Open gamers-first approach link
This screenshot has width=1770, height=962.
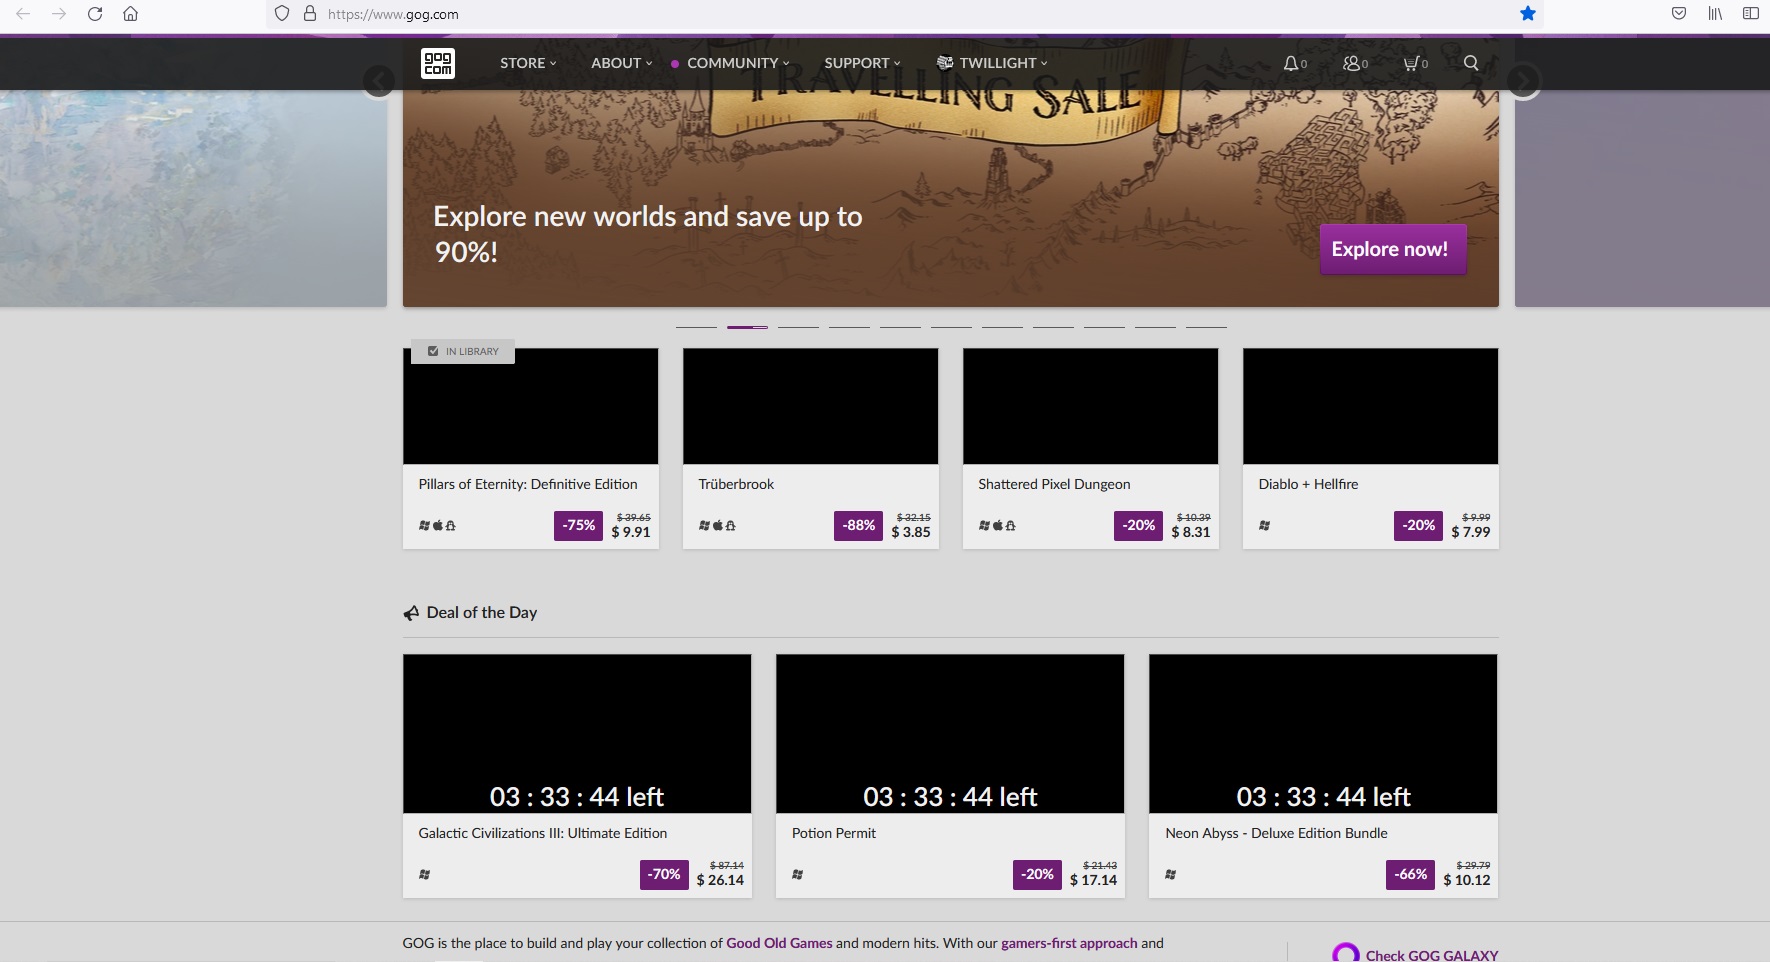point(1069,943)
